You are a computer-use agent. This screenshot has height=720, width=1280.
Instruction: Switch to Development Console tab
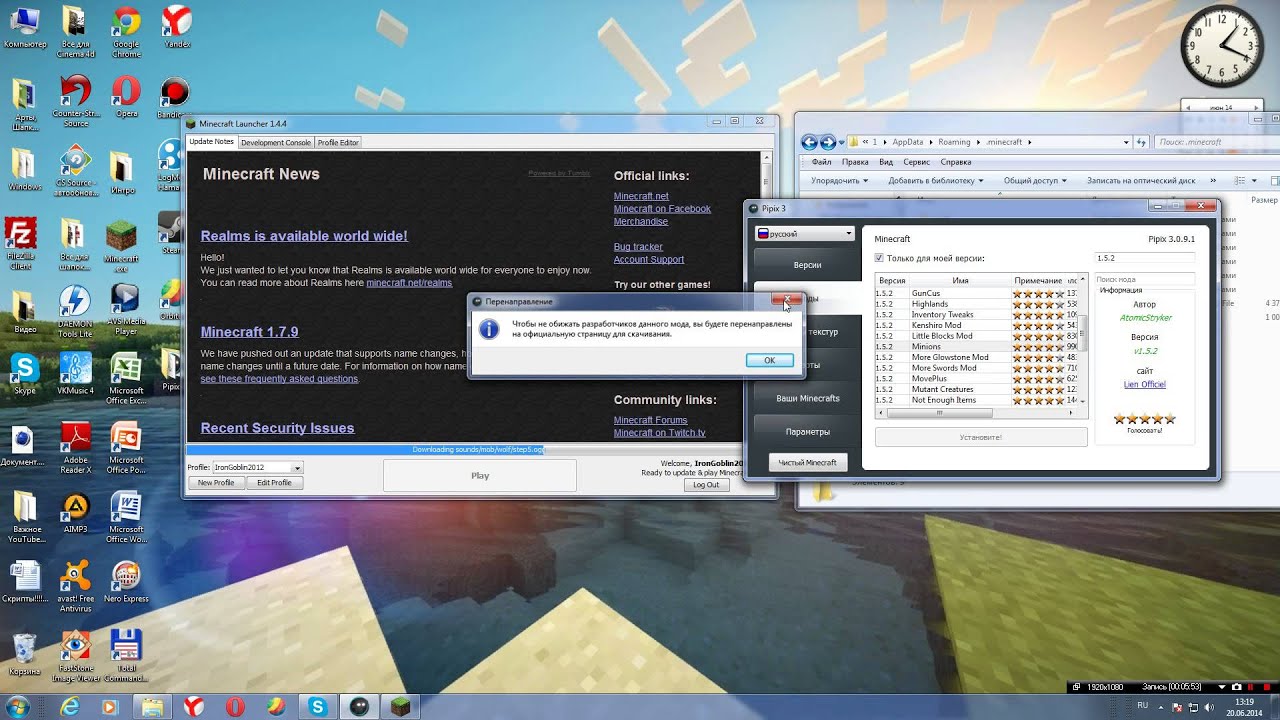[275, 142]
